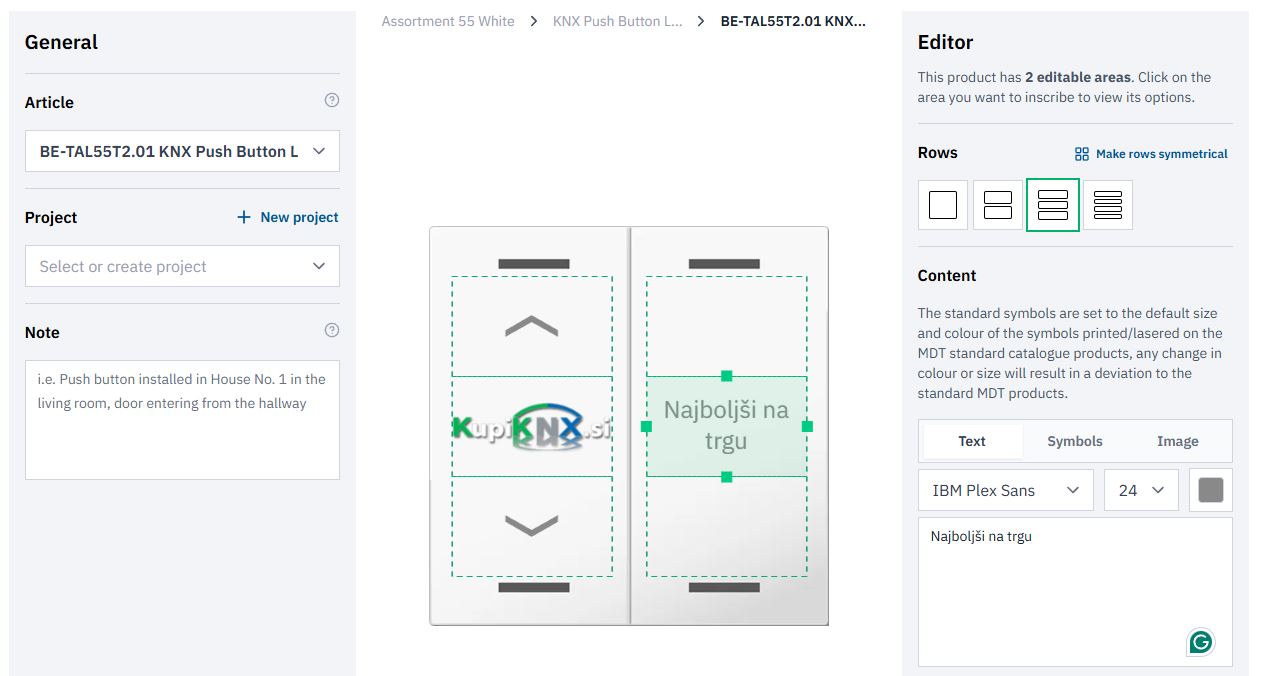1263x676 pixels.
Task: Expand the Article dropdown BE-TAL55T2.01
Action: 182,151
